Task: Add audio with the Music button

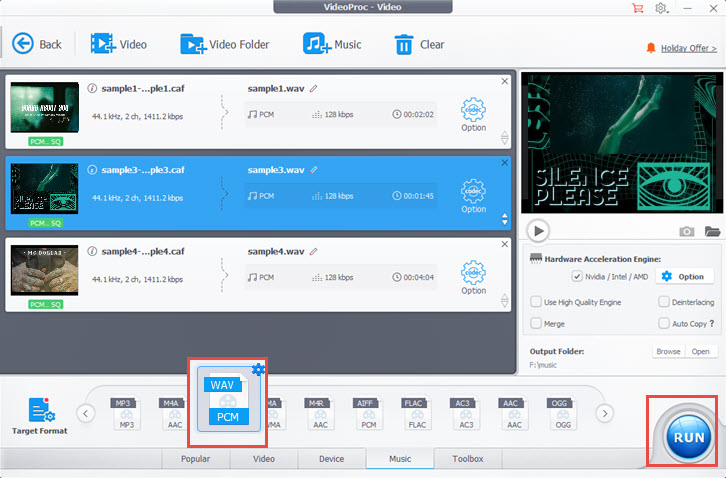Action: 332,44
